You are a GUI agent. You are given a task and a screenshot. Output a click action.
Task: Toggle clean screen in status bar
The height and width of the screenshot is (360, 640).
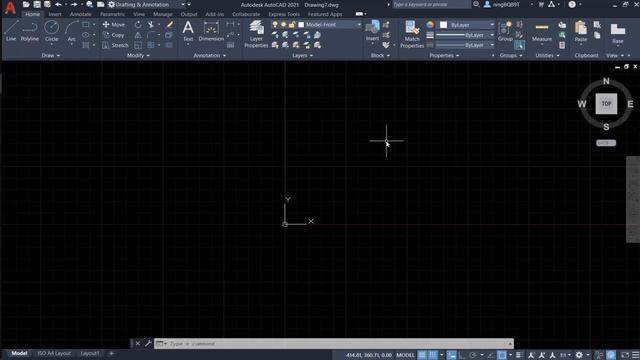click(625, 355)
